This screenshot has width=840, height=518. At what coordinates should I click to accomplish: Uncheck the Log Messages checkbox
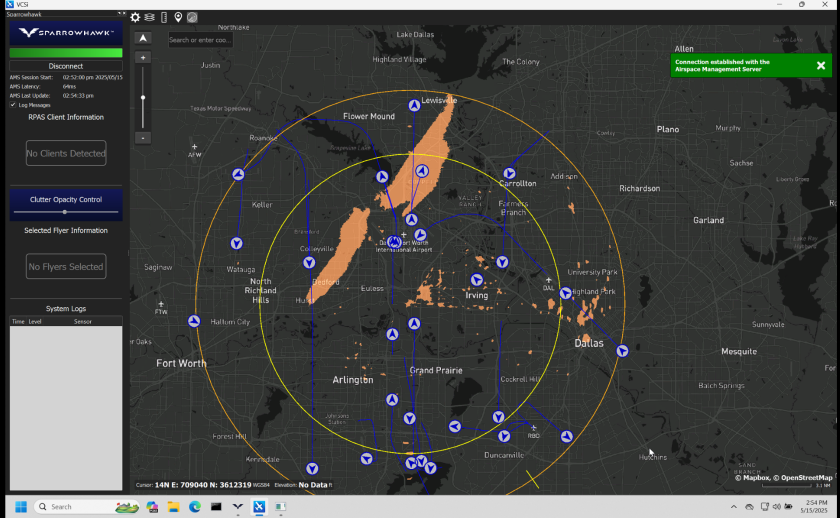coord(13,105)
